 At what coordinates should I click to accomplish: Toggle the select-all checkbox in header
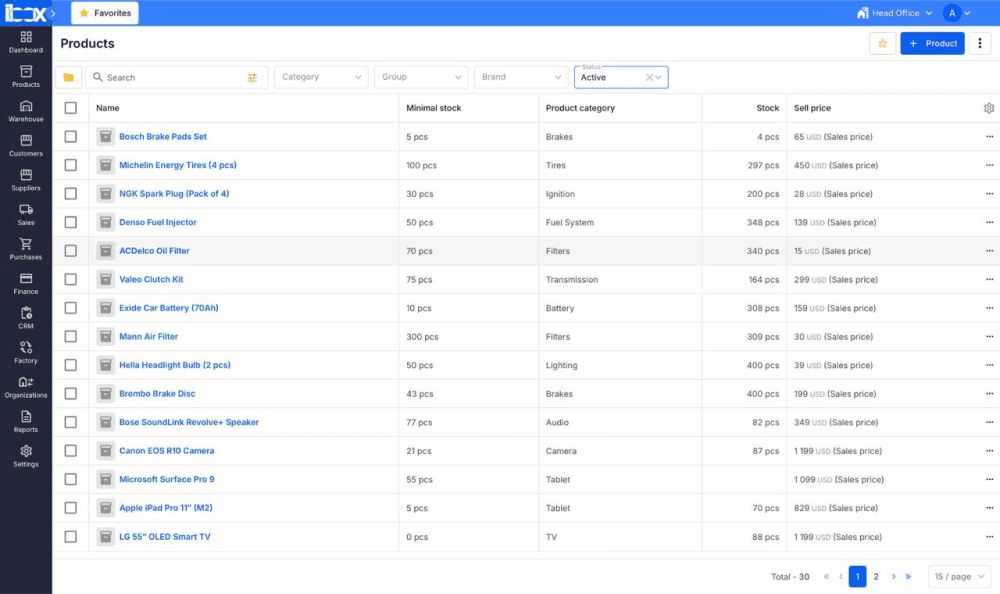pyautogui.click(x=71, y=108)
